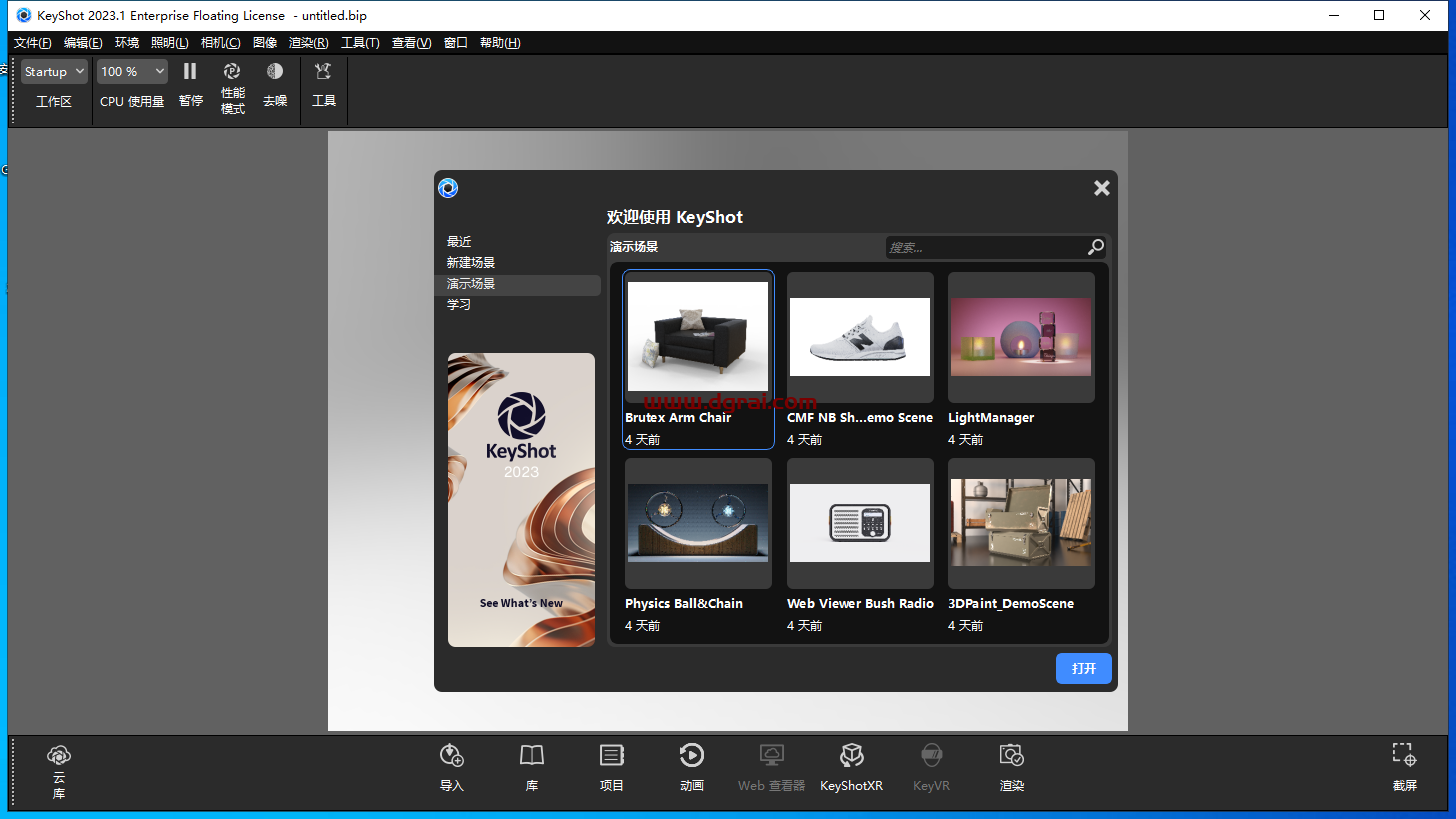
Task: Expand the CPU usage percentage dropdown
Action: (131, 71)
